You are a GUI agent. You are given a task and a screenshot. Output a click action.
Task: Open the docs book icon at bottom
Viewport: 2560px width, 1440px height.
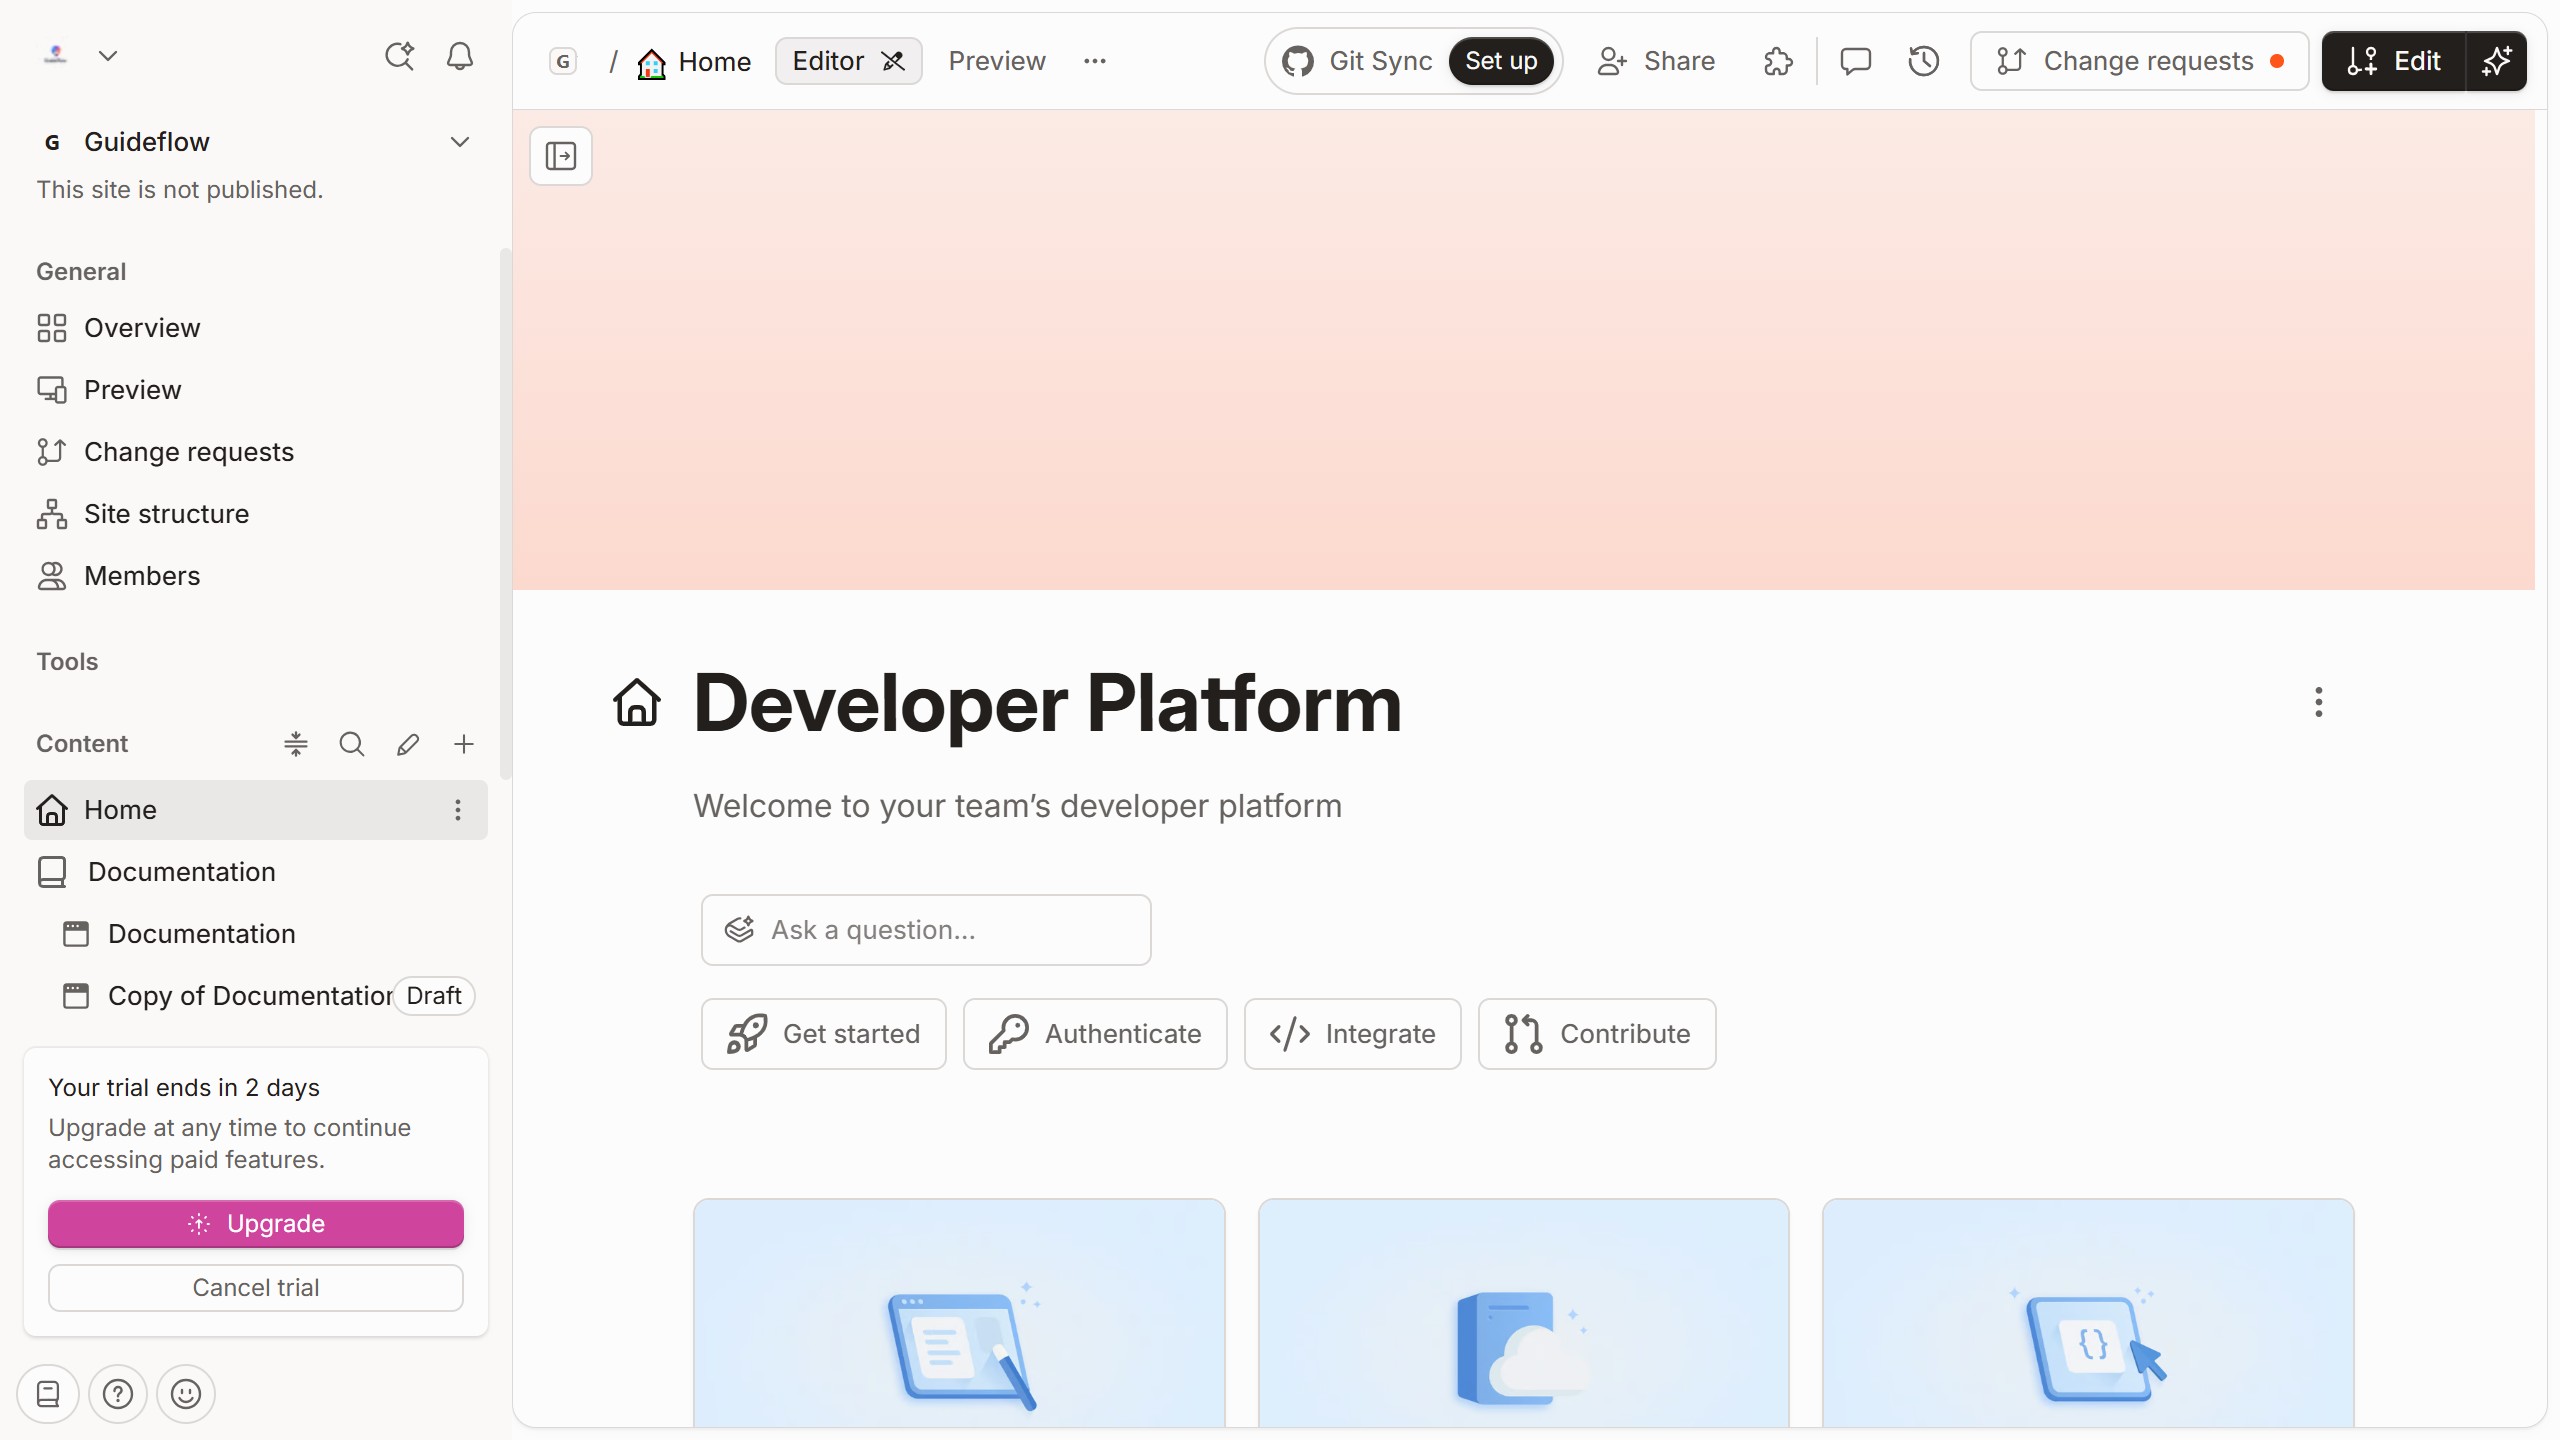pos(48,1394)
